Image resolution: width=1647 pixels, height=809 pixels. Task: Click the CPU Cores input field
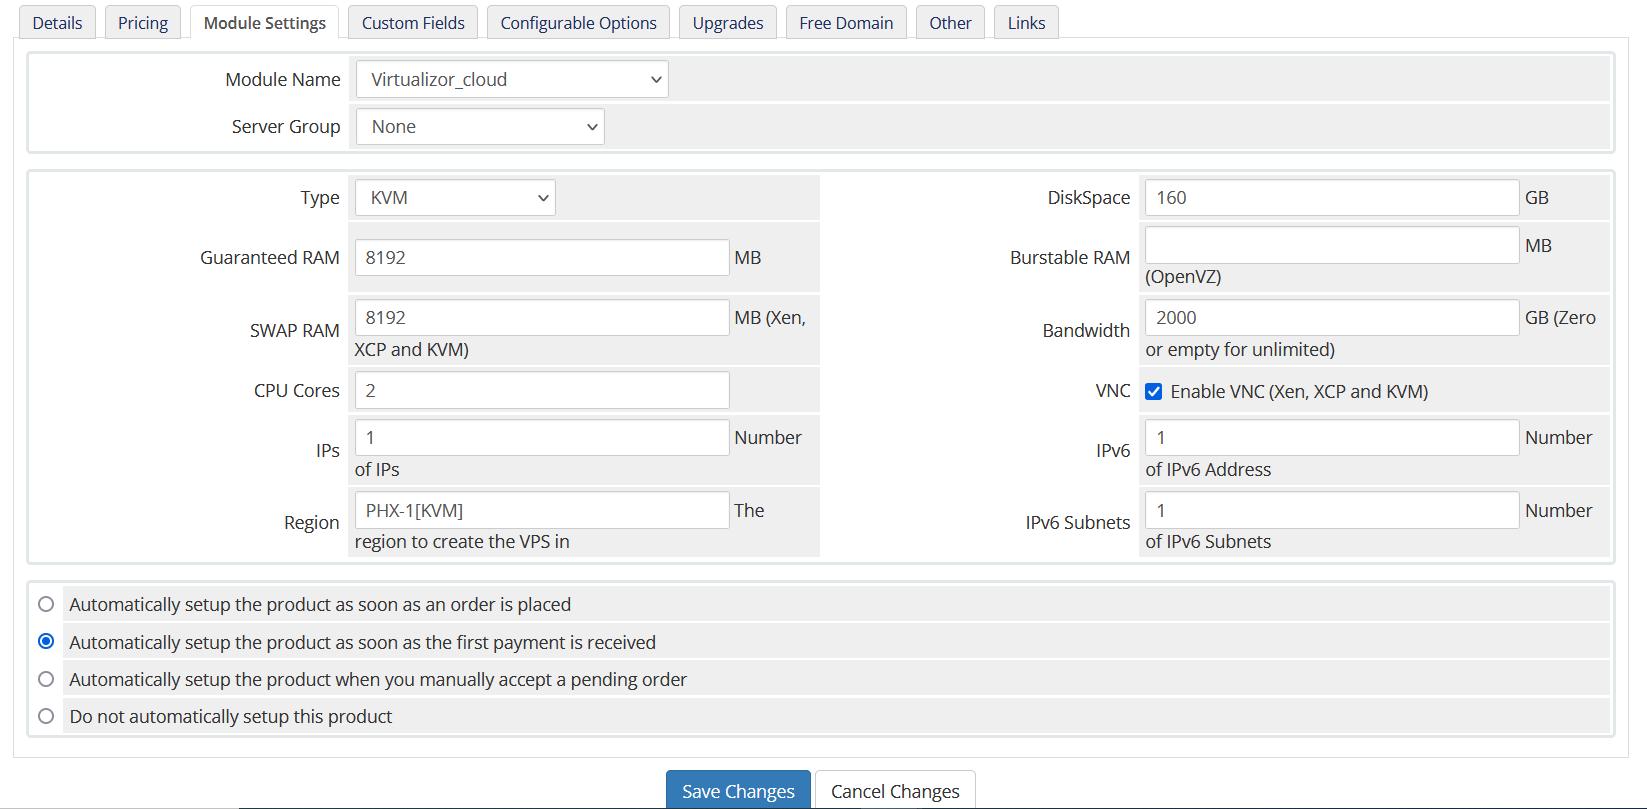542,390
